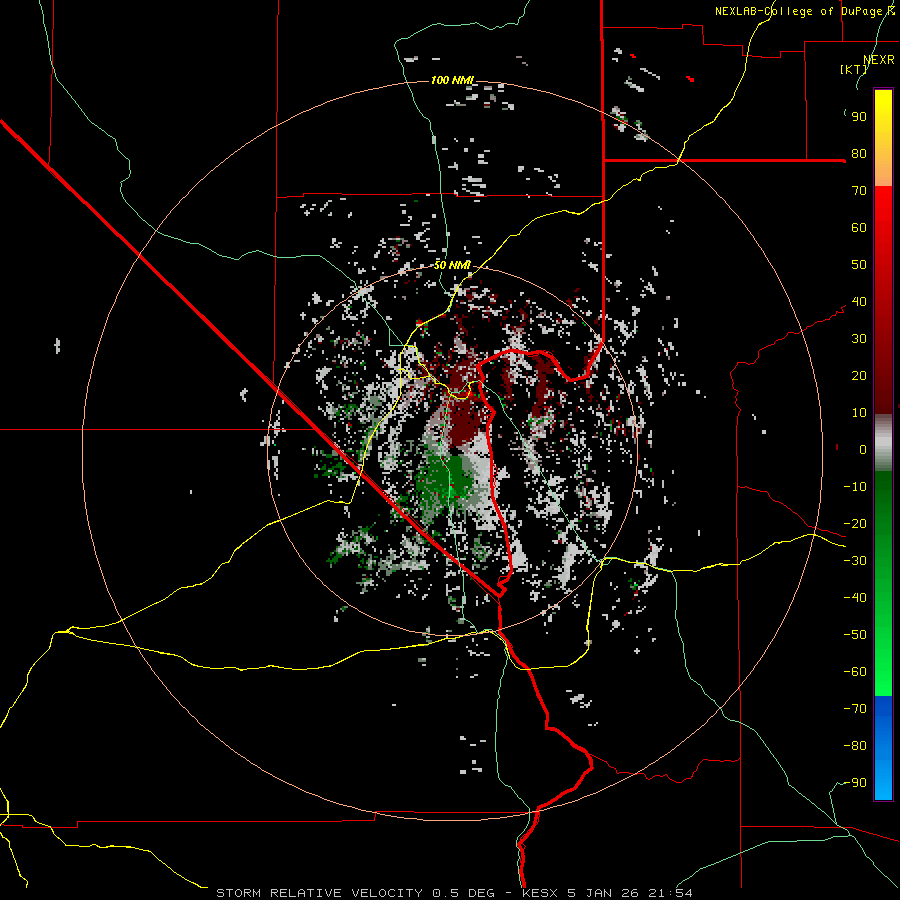Pick the gray zero-velocity segment of the color bar
900x900 pixels.
(x=883, y=443)
